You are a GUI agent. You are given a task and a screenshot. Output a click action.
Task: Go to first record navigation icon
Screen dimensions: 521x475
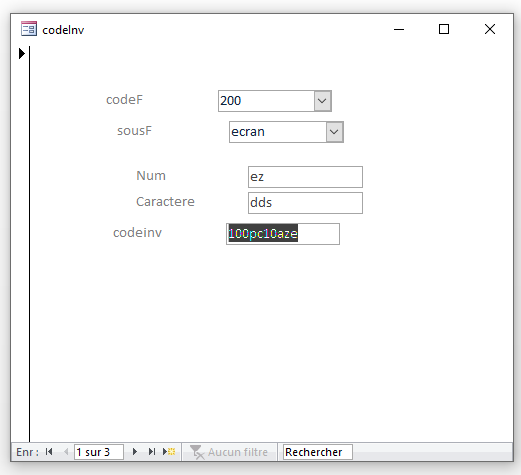tap(49, 452)
